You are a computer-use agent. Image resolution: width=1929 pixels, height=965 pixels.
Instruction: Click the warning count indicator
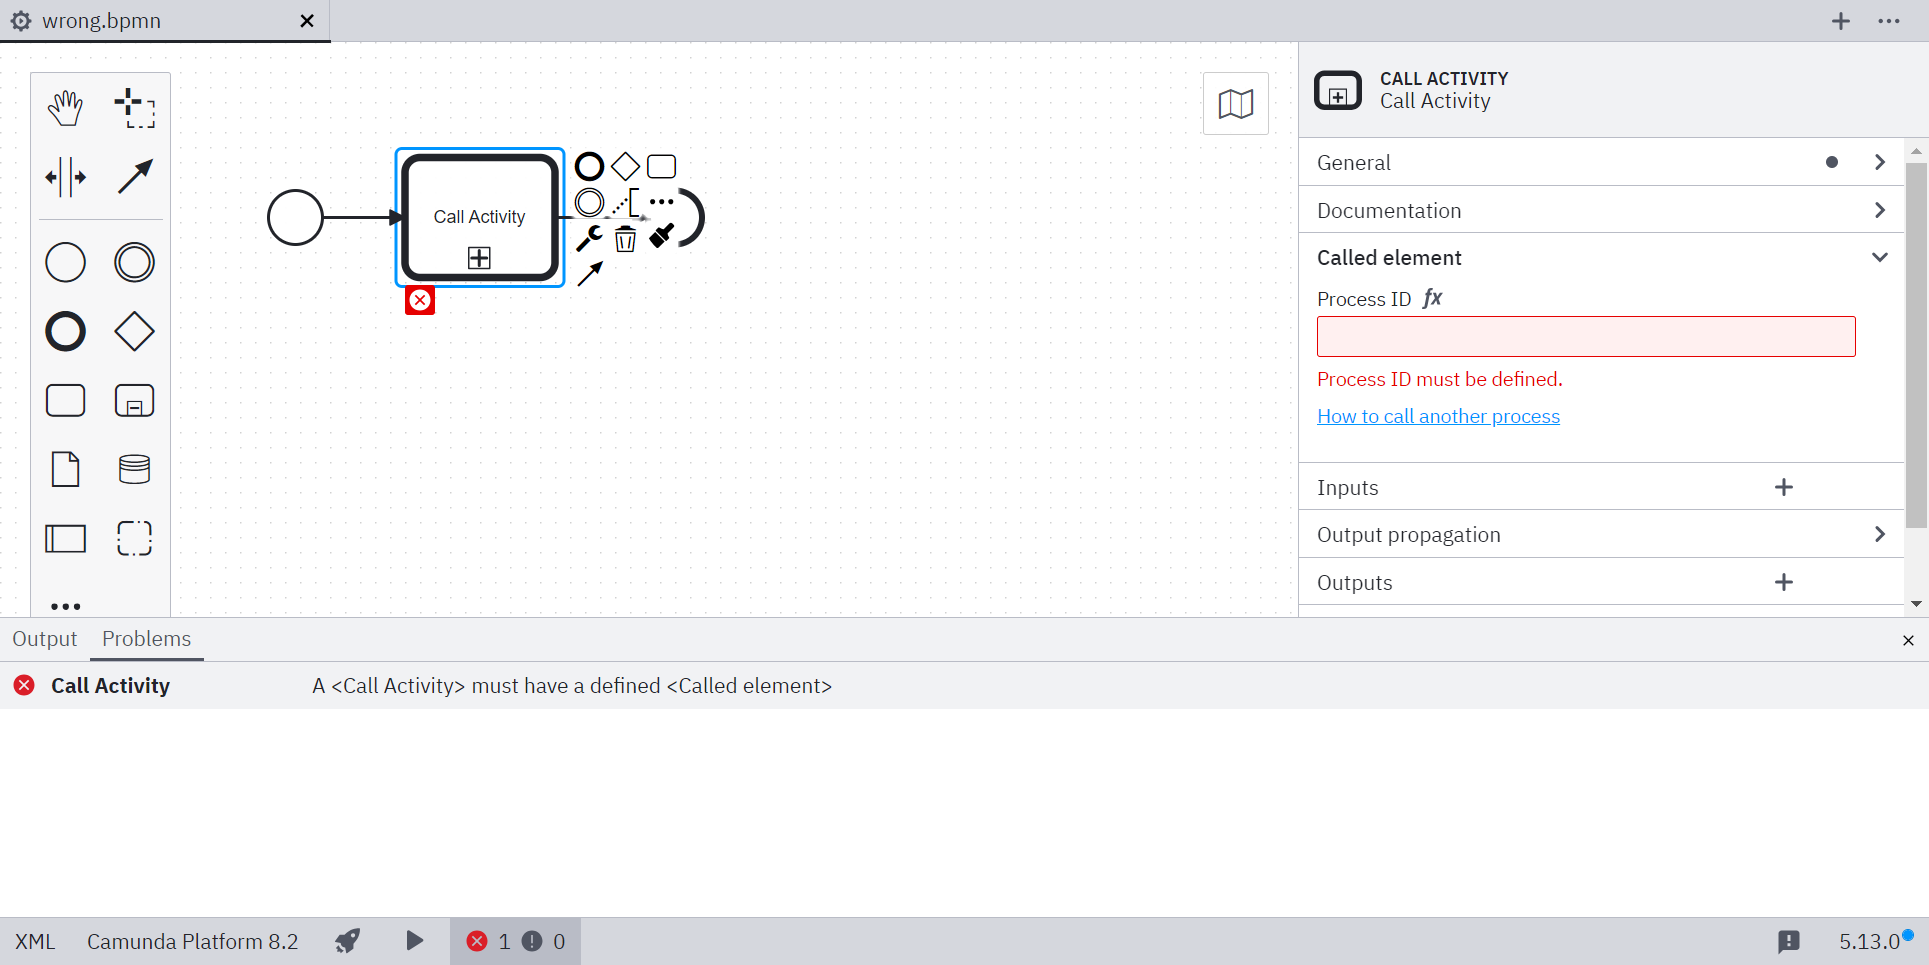[545, 941]
